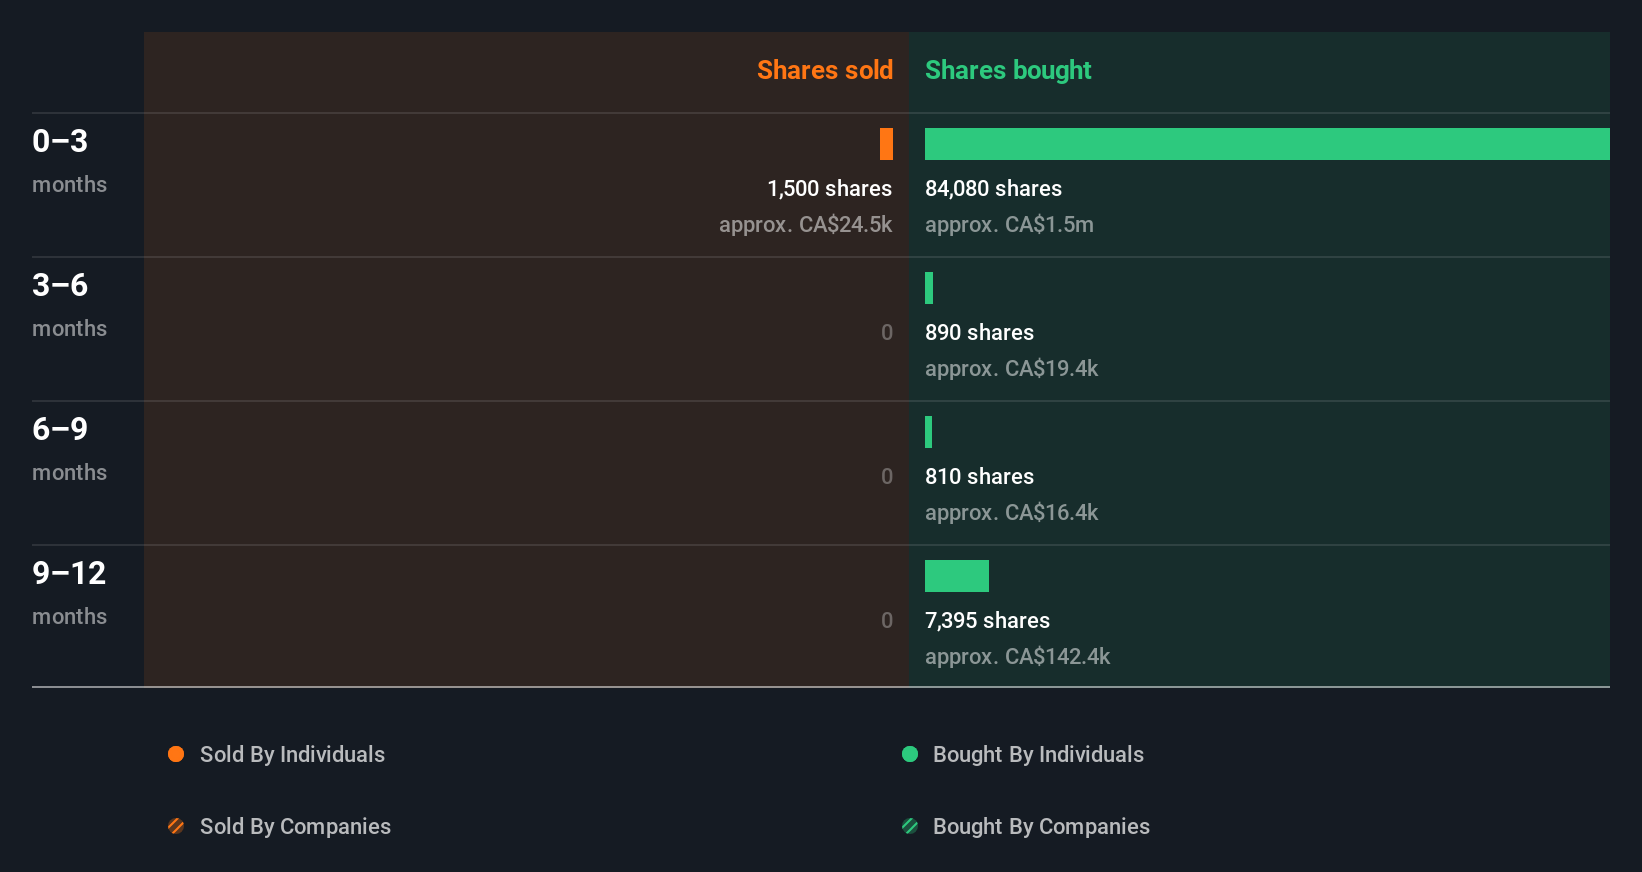Select the Sold By Companies legend label

295,826
